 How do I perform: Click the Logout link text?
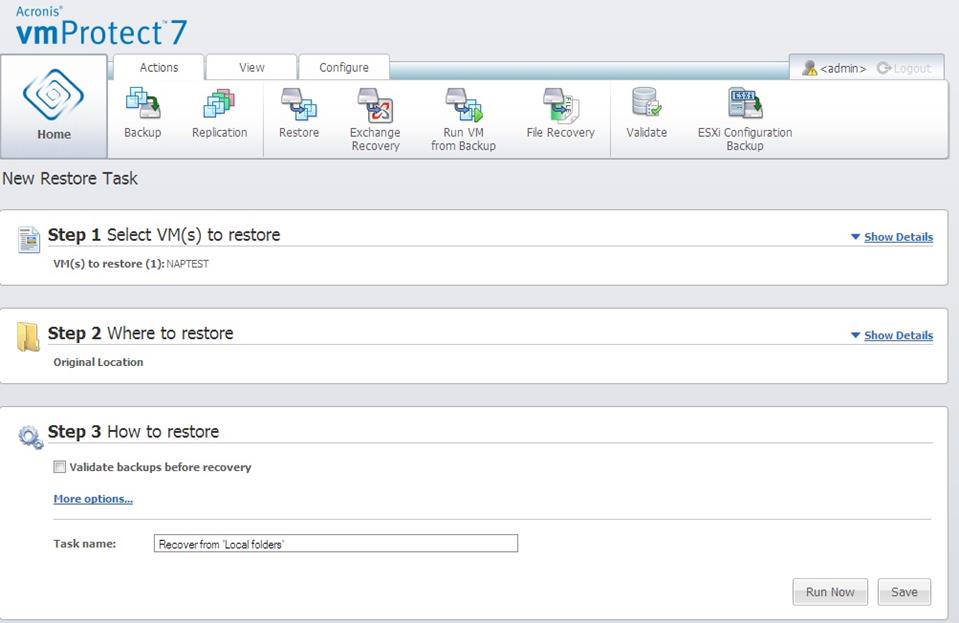pos(912,68)
